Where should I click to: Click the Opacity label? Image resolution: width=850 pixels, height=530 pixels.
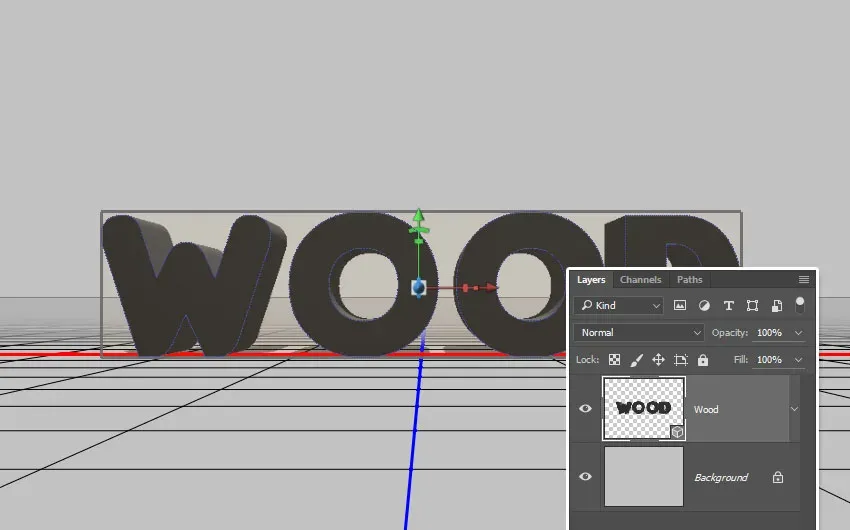(x=730, y=333)
